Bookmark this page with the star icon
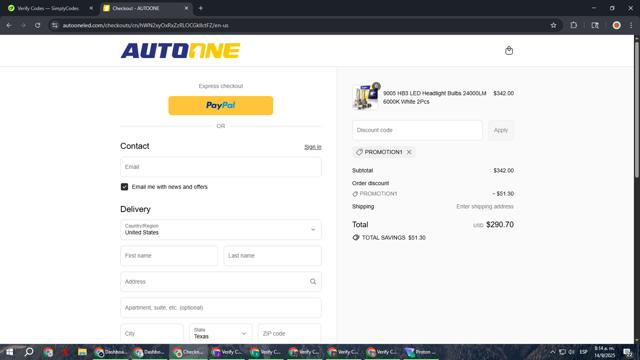640x360 pixels. (553, 25)
